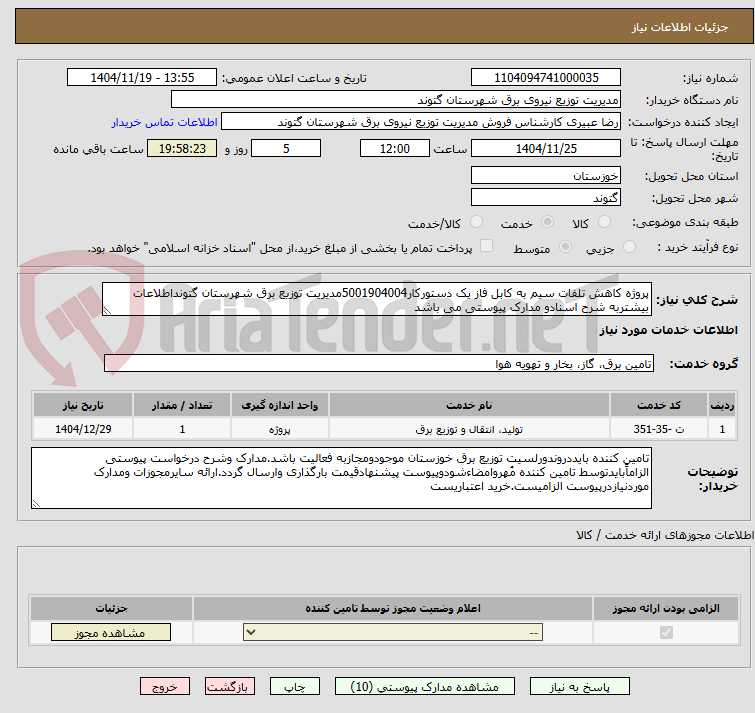Click the چاپ print button
The image size is (755, 713).
(x=295, y=687)
